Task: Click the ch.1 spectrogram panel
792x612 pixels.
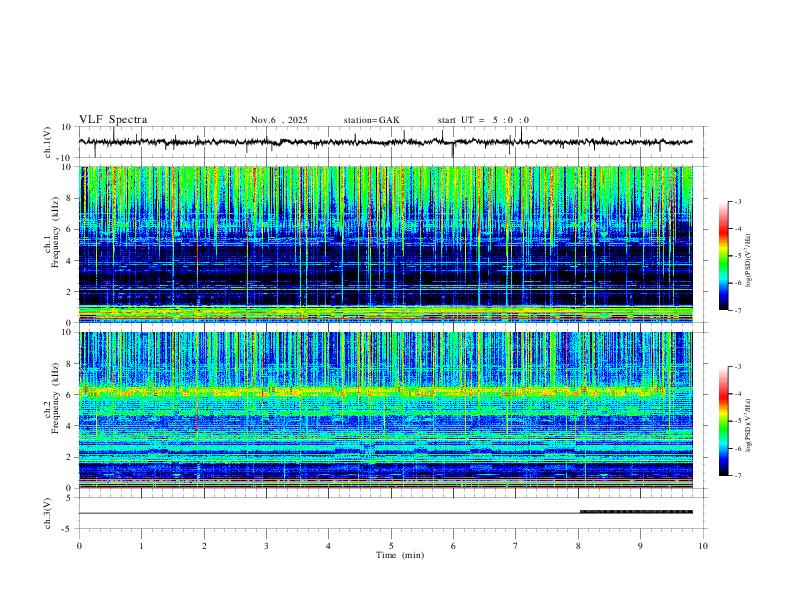Action: tap(386, 244)
